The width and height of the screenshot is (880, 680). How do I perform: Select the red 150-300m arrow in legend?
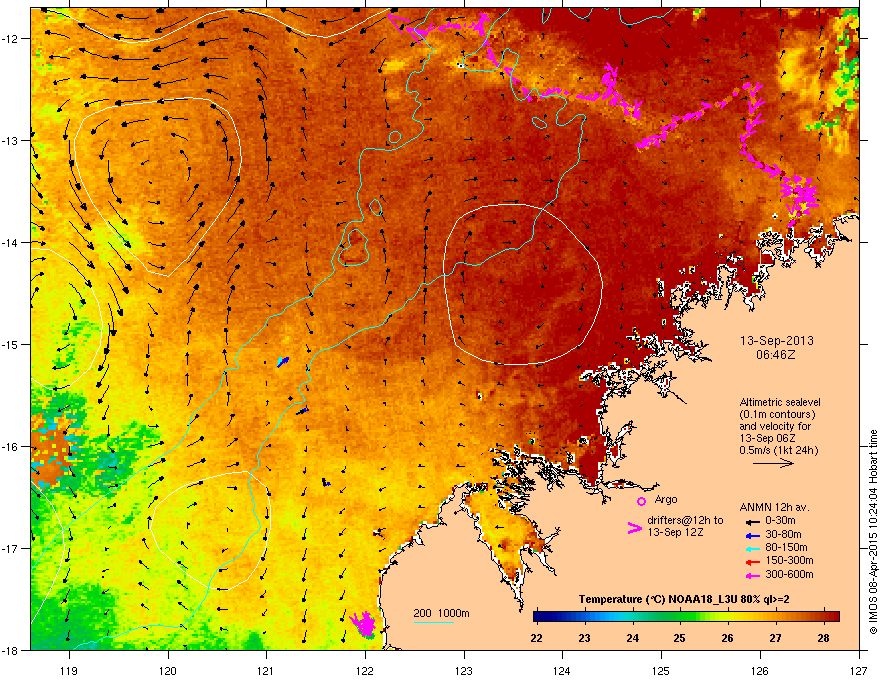[x=752, y=562]
